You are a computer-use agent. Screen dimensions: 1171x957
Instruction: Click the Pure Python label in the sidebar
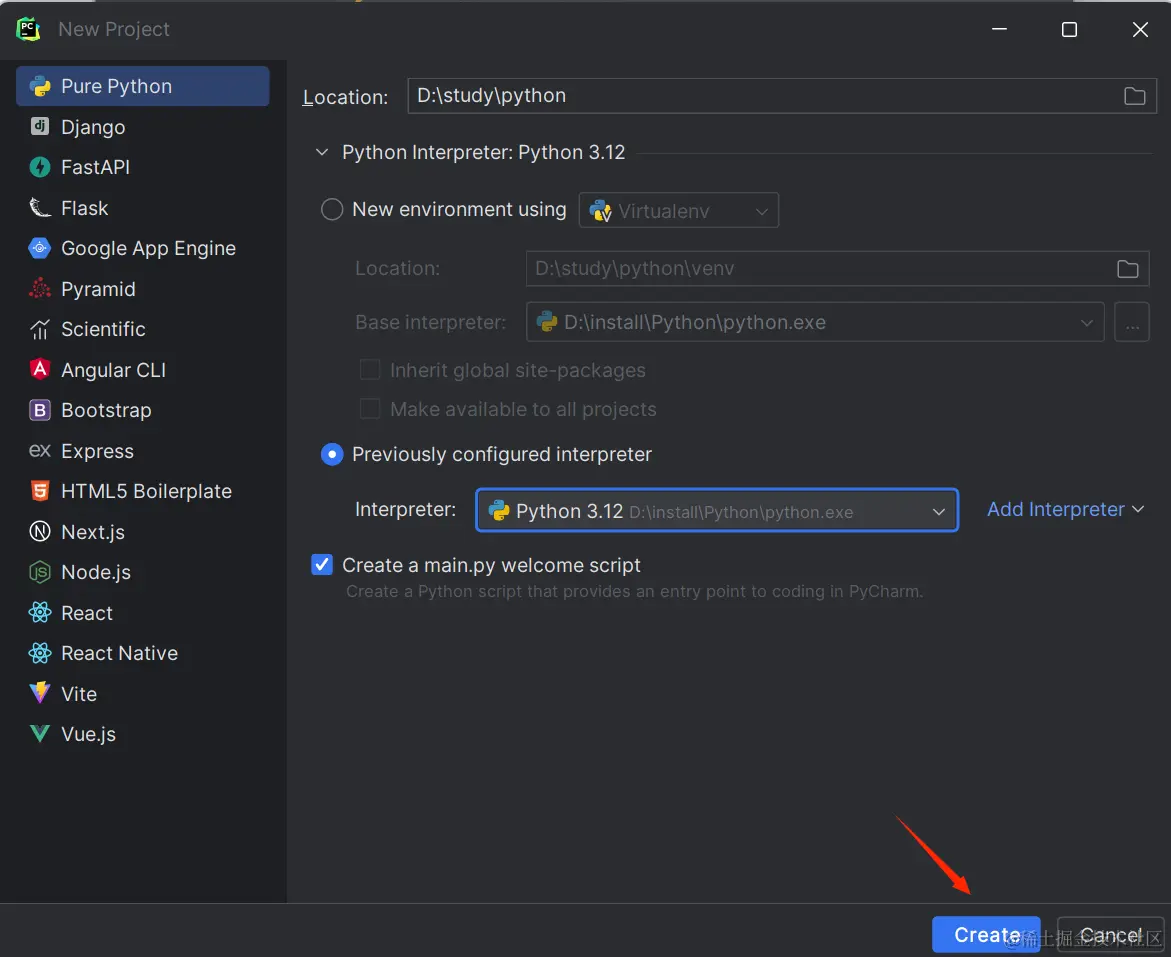tap(117, 87)
